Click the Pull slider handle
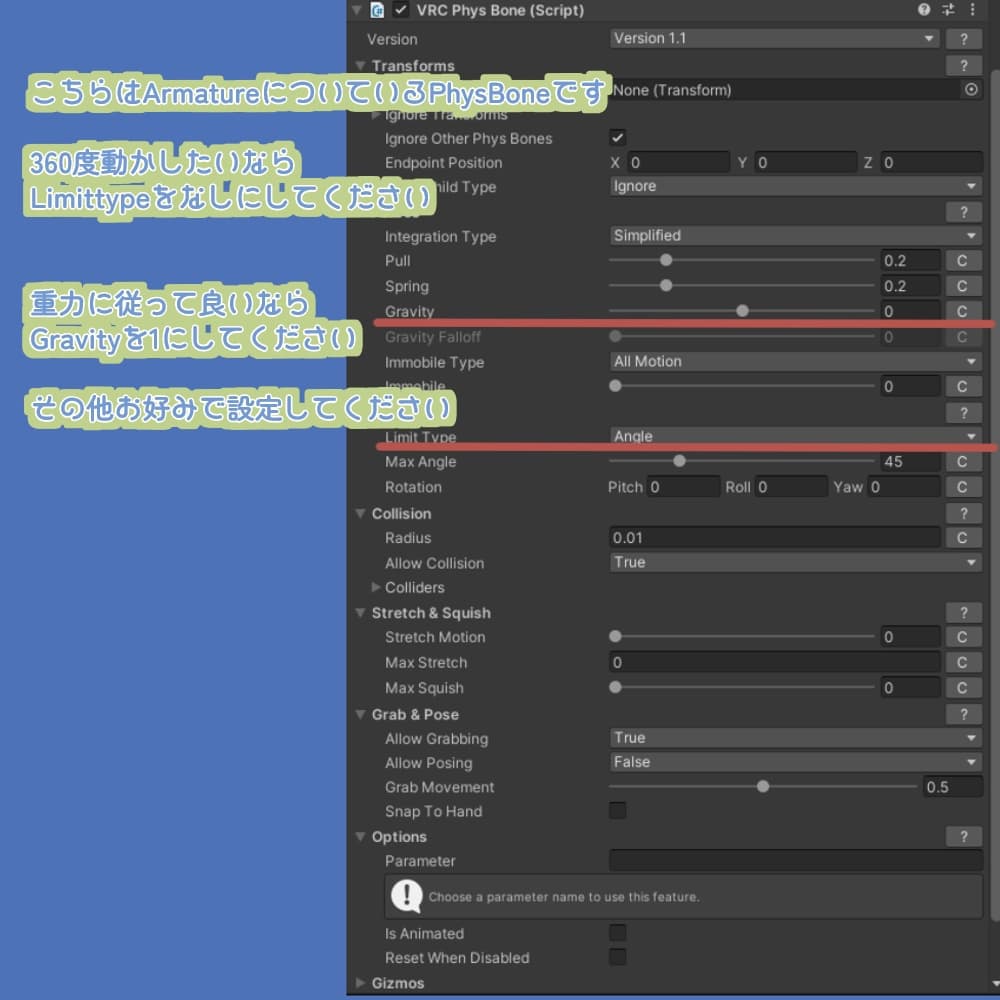This screenshot has width=1000, height=1000. click(666, 260)
